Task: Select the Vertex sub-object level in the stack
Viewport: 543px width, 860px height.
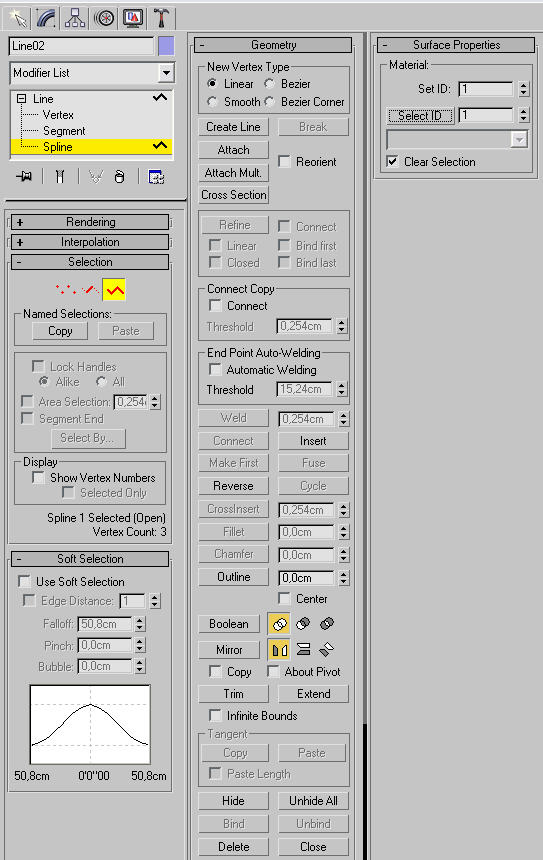Action: coord(58,115)
